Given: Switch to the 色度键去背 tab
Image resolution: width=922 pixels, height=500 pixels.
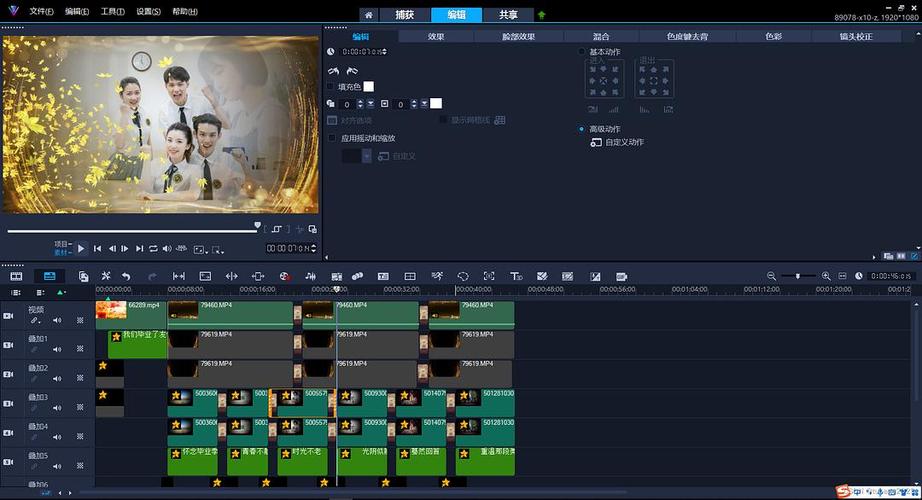Looking at the screenshot, I should (x=687, y=36).
